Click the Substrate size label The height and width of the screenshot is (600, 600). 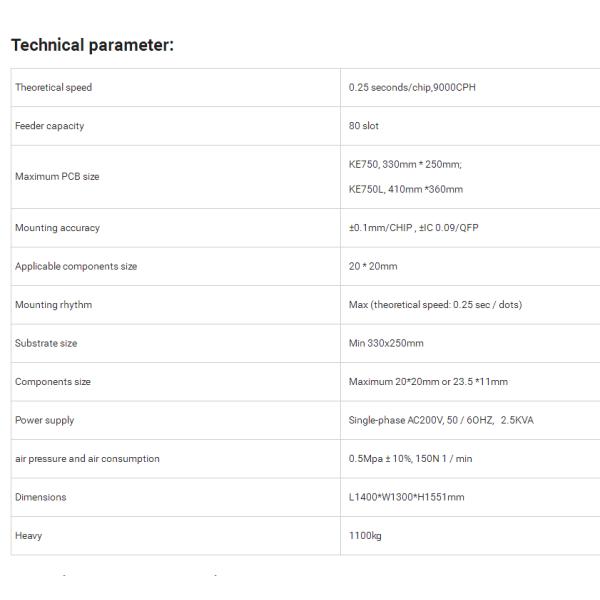[x=46, y=343]
